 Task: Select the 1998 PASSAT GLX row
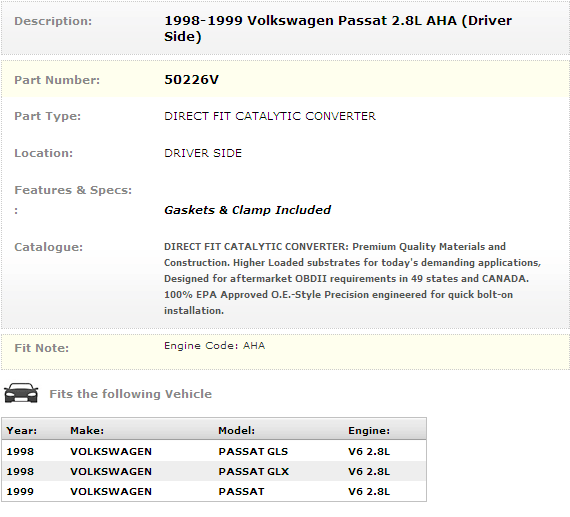point(214,471)
